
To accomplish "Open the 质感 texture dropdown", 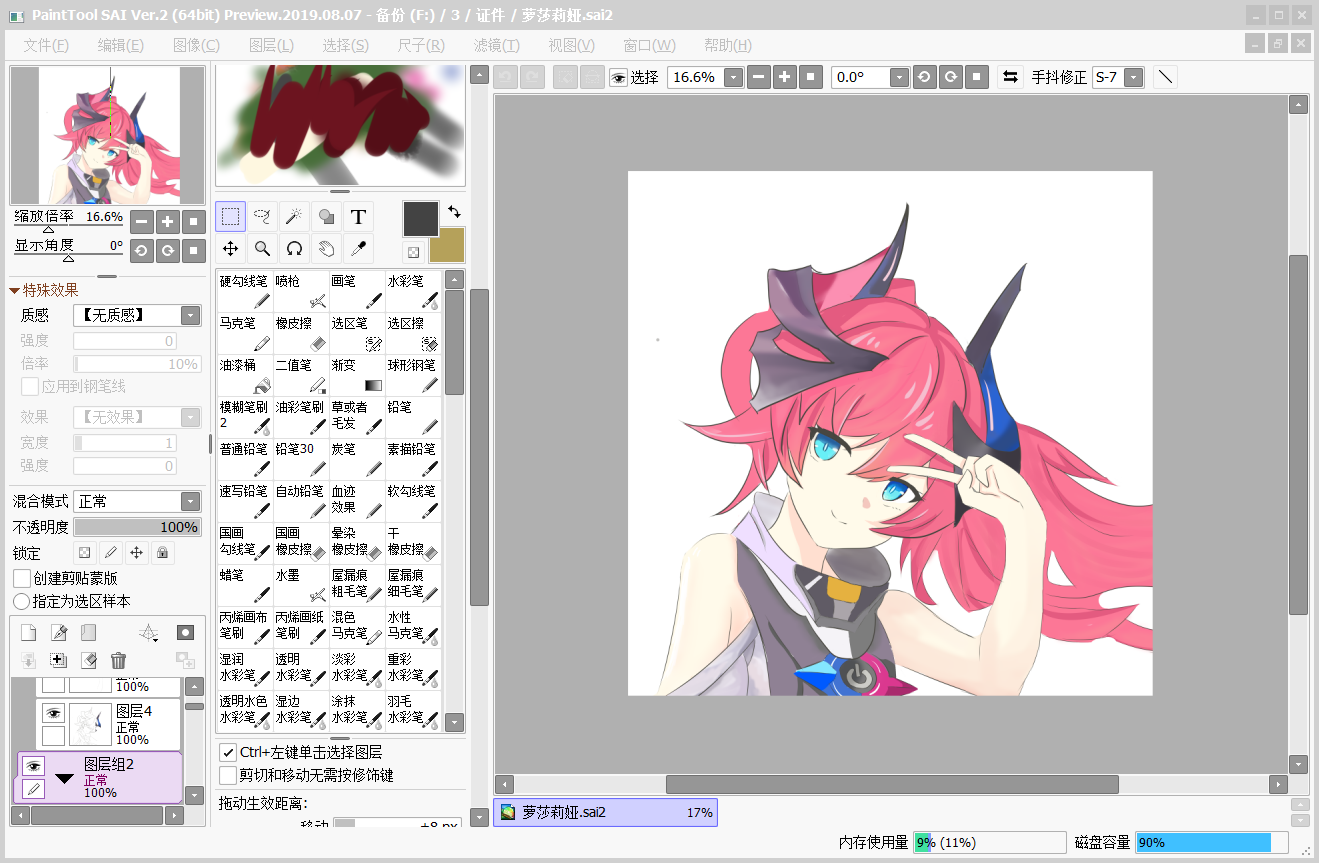I will tap(190, 315).
